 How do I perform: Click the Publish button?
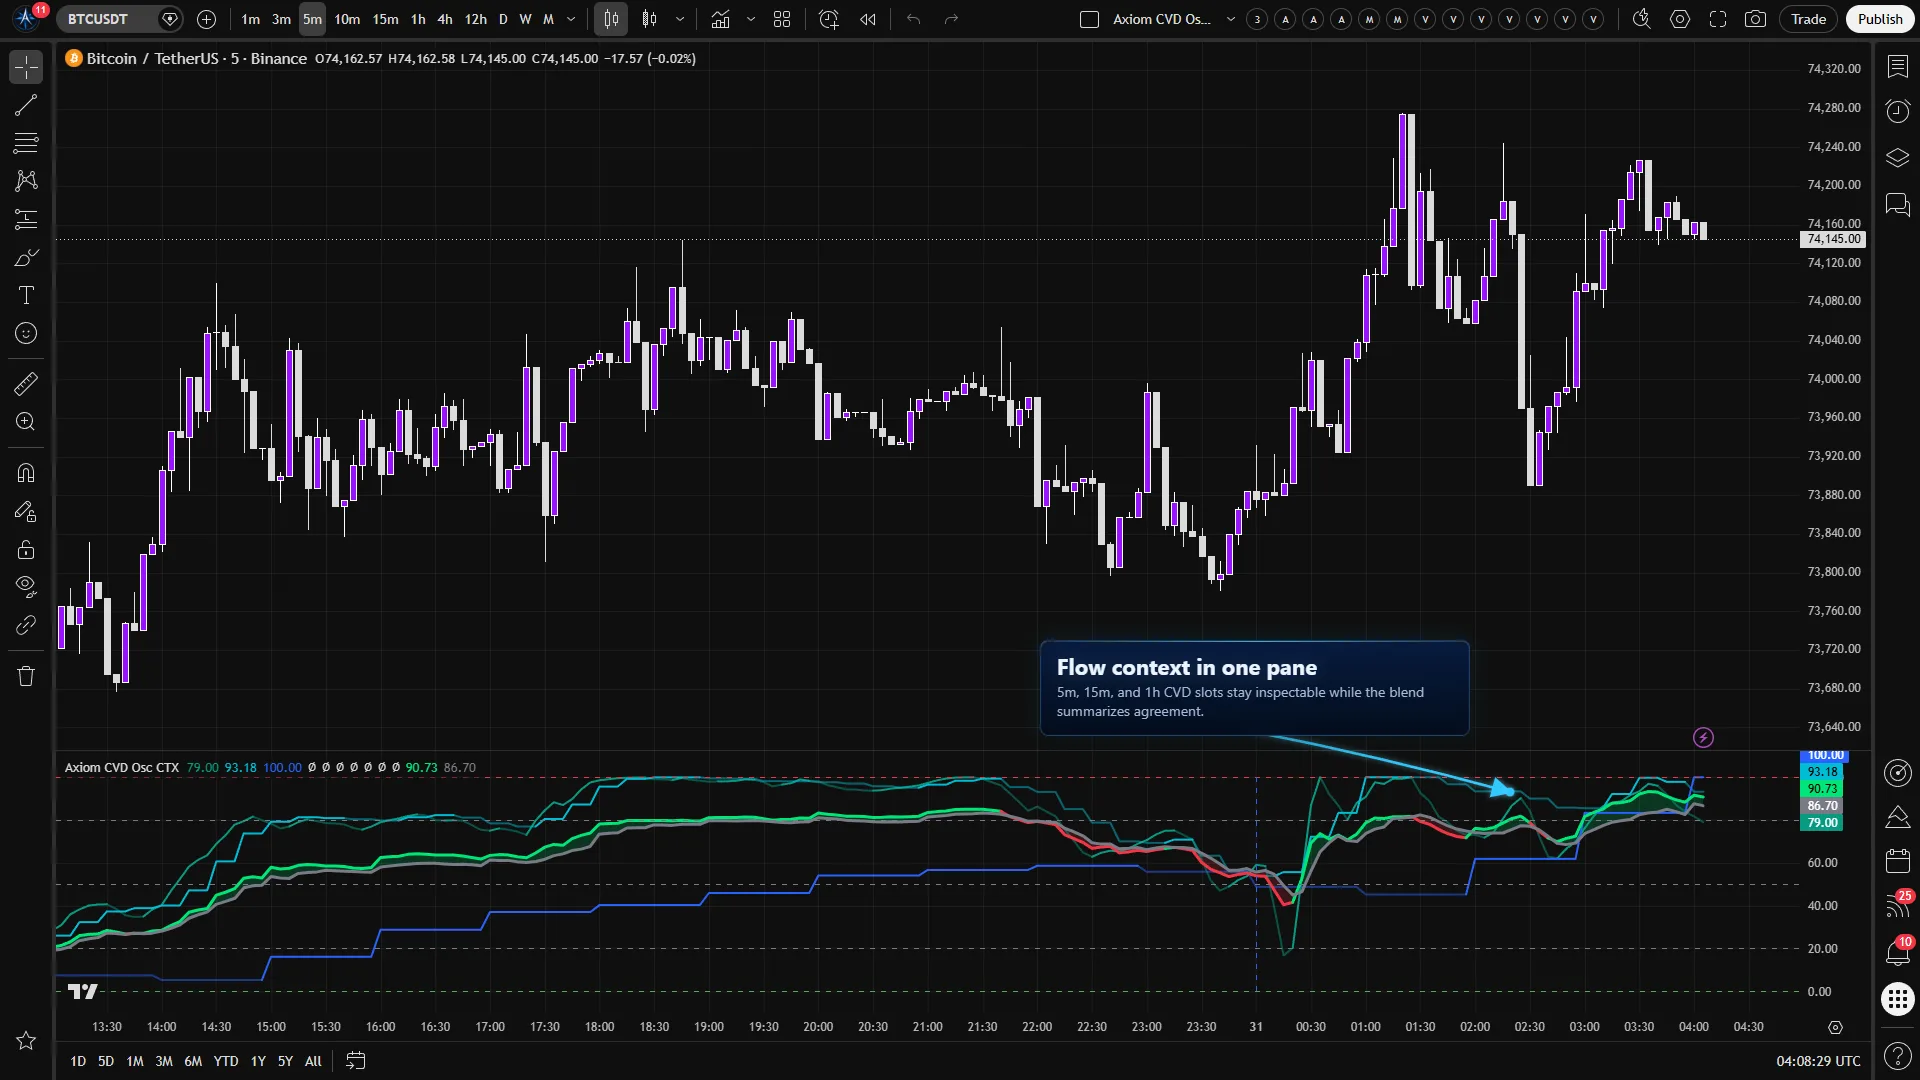[x=1880, y=19]
